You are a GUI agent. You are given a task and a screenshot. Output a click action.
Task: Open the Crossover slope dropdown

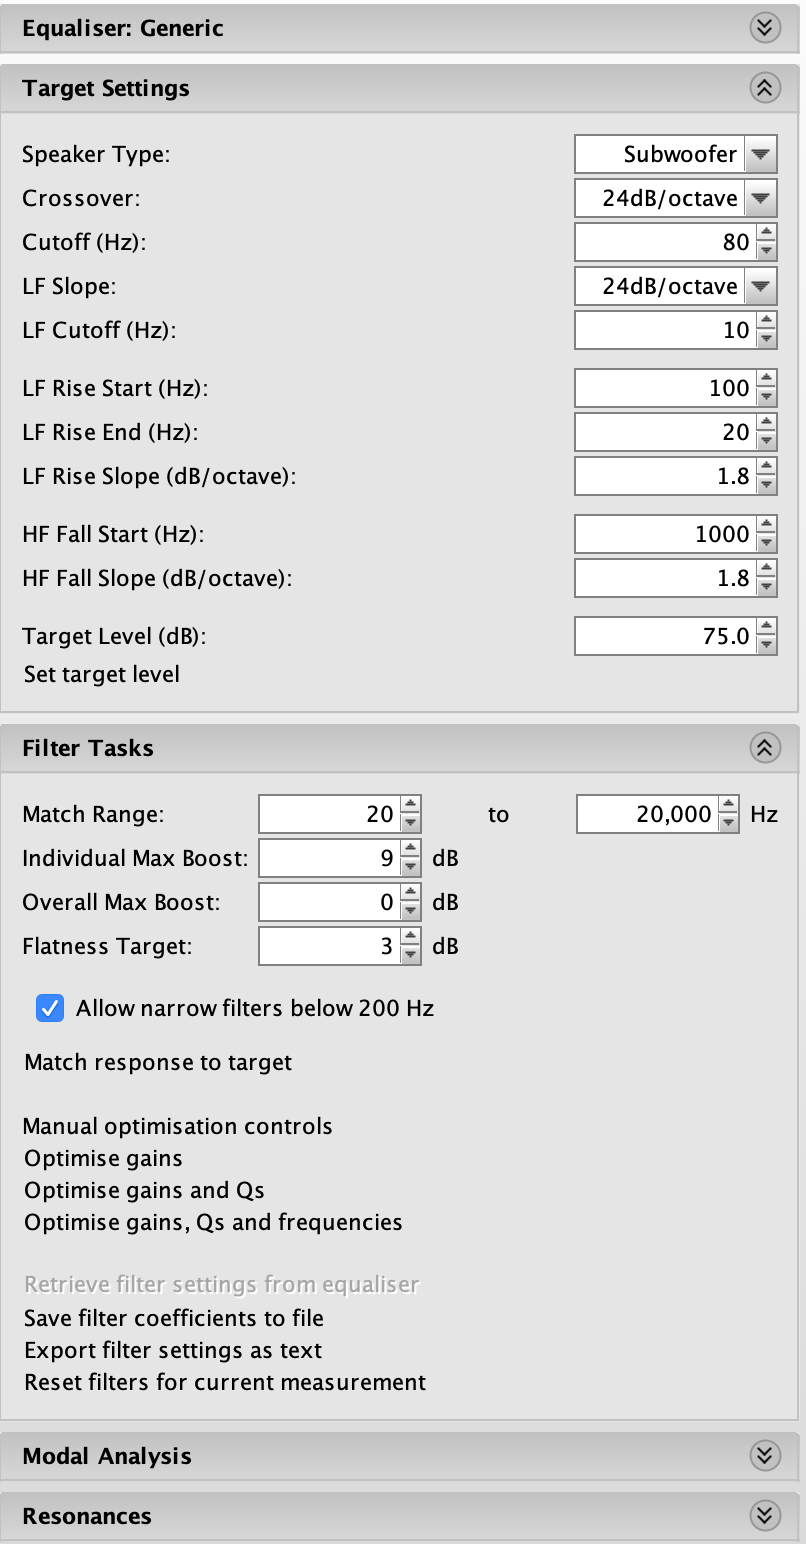click(759, 198)
